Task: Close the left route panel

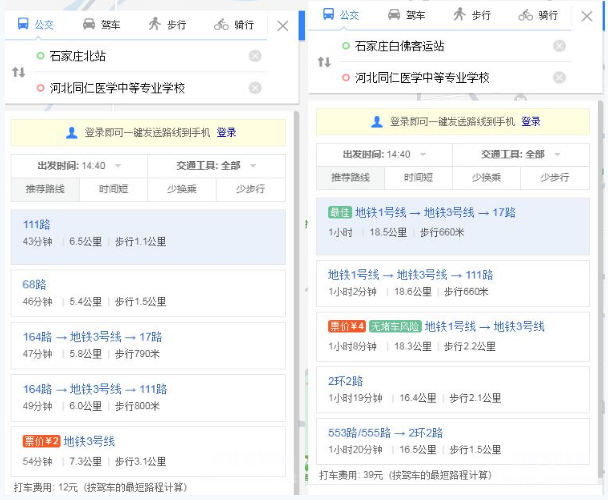Action: [283, 26]
